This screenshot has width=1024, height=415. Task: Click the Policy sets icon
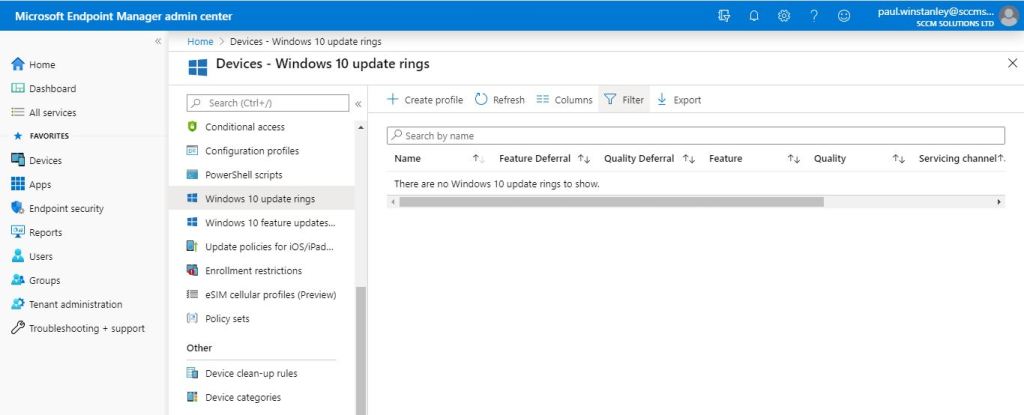(192, 318)
